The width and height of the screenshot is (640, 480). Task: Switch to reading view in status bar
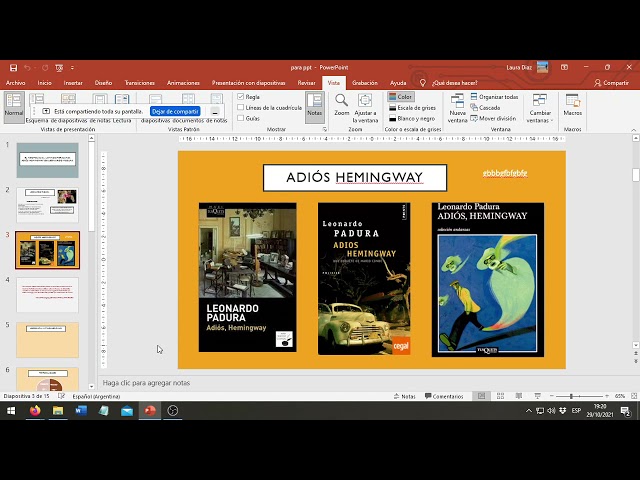coord(519,396)
